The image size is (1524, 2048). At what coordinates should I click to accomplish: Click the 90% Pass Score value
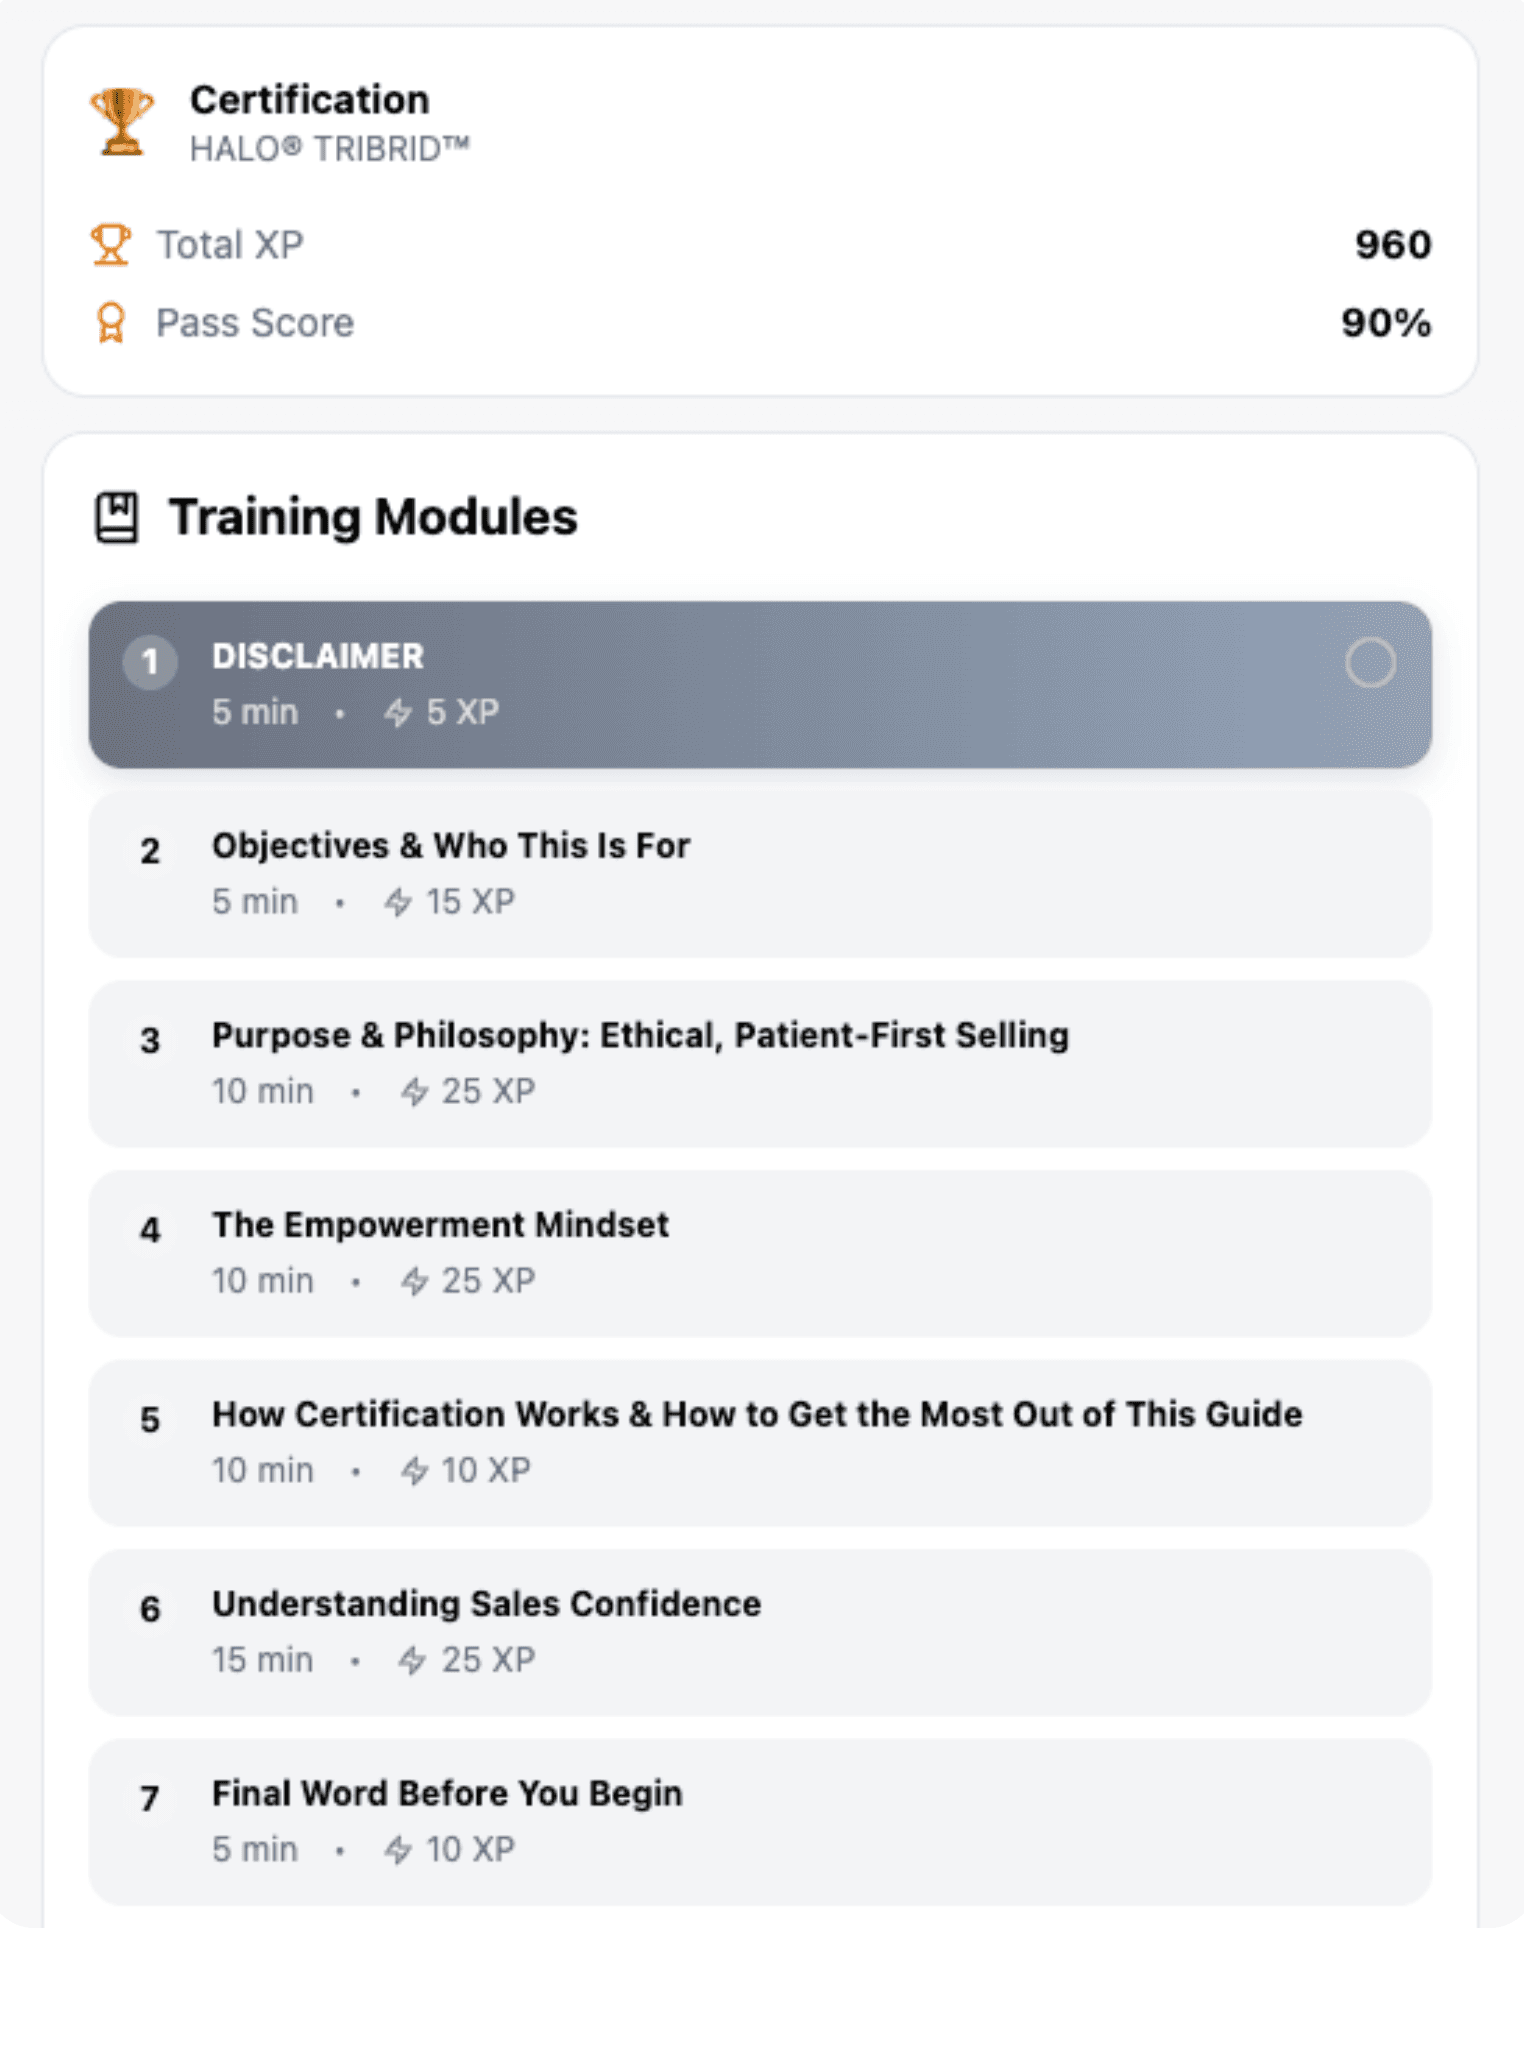click(x=1385, y=322)
